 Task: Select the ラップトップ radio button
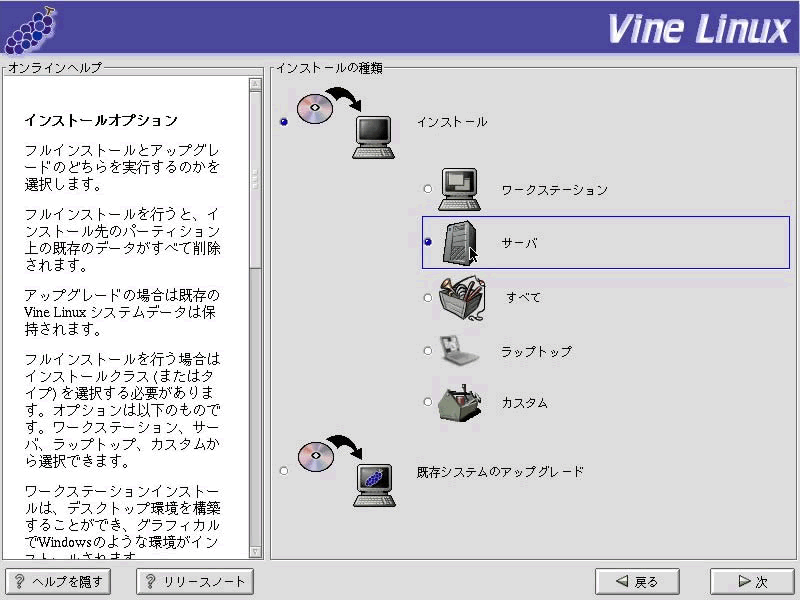[x=428, y=351]
